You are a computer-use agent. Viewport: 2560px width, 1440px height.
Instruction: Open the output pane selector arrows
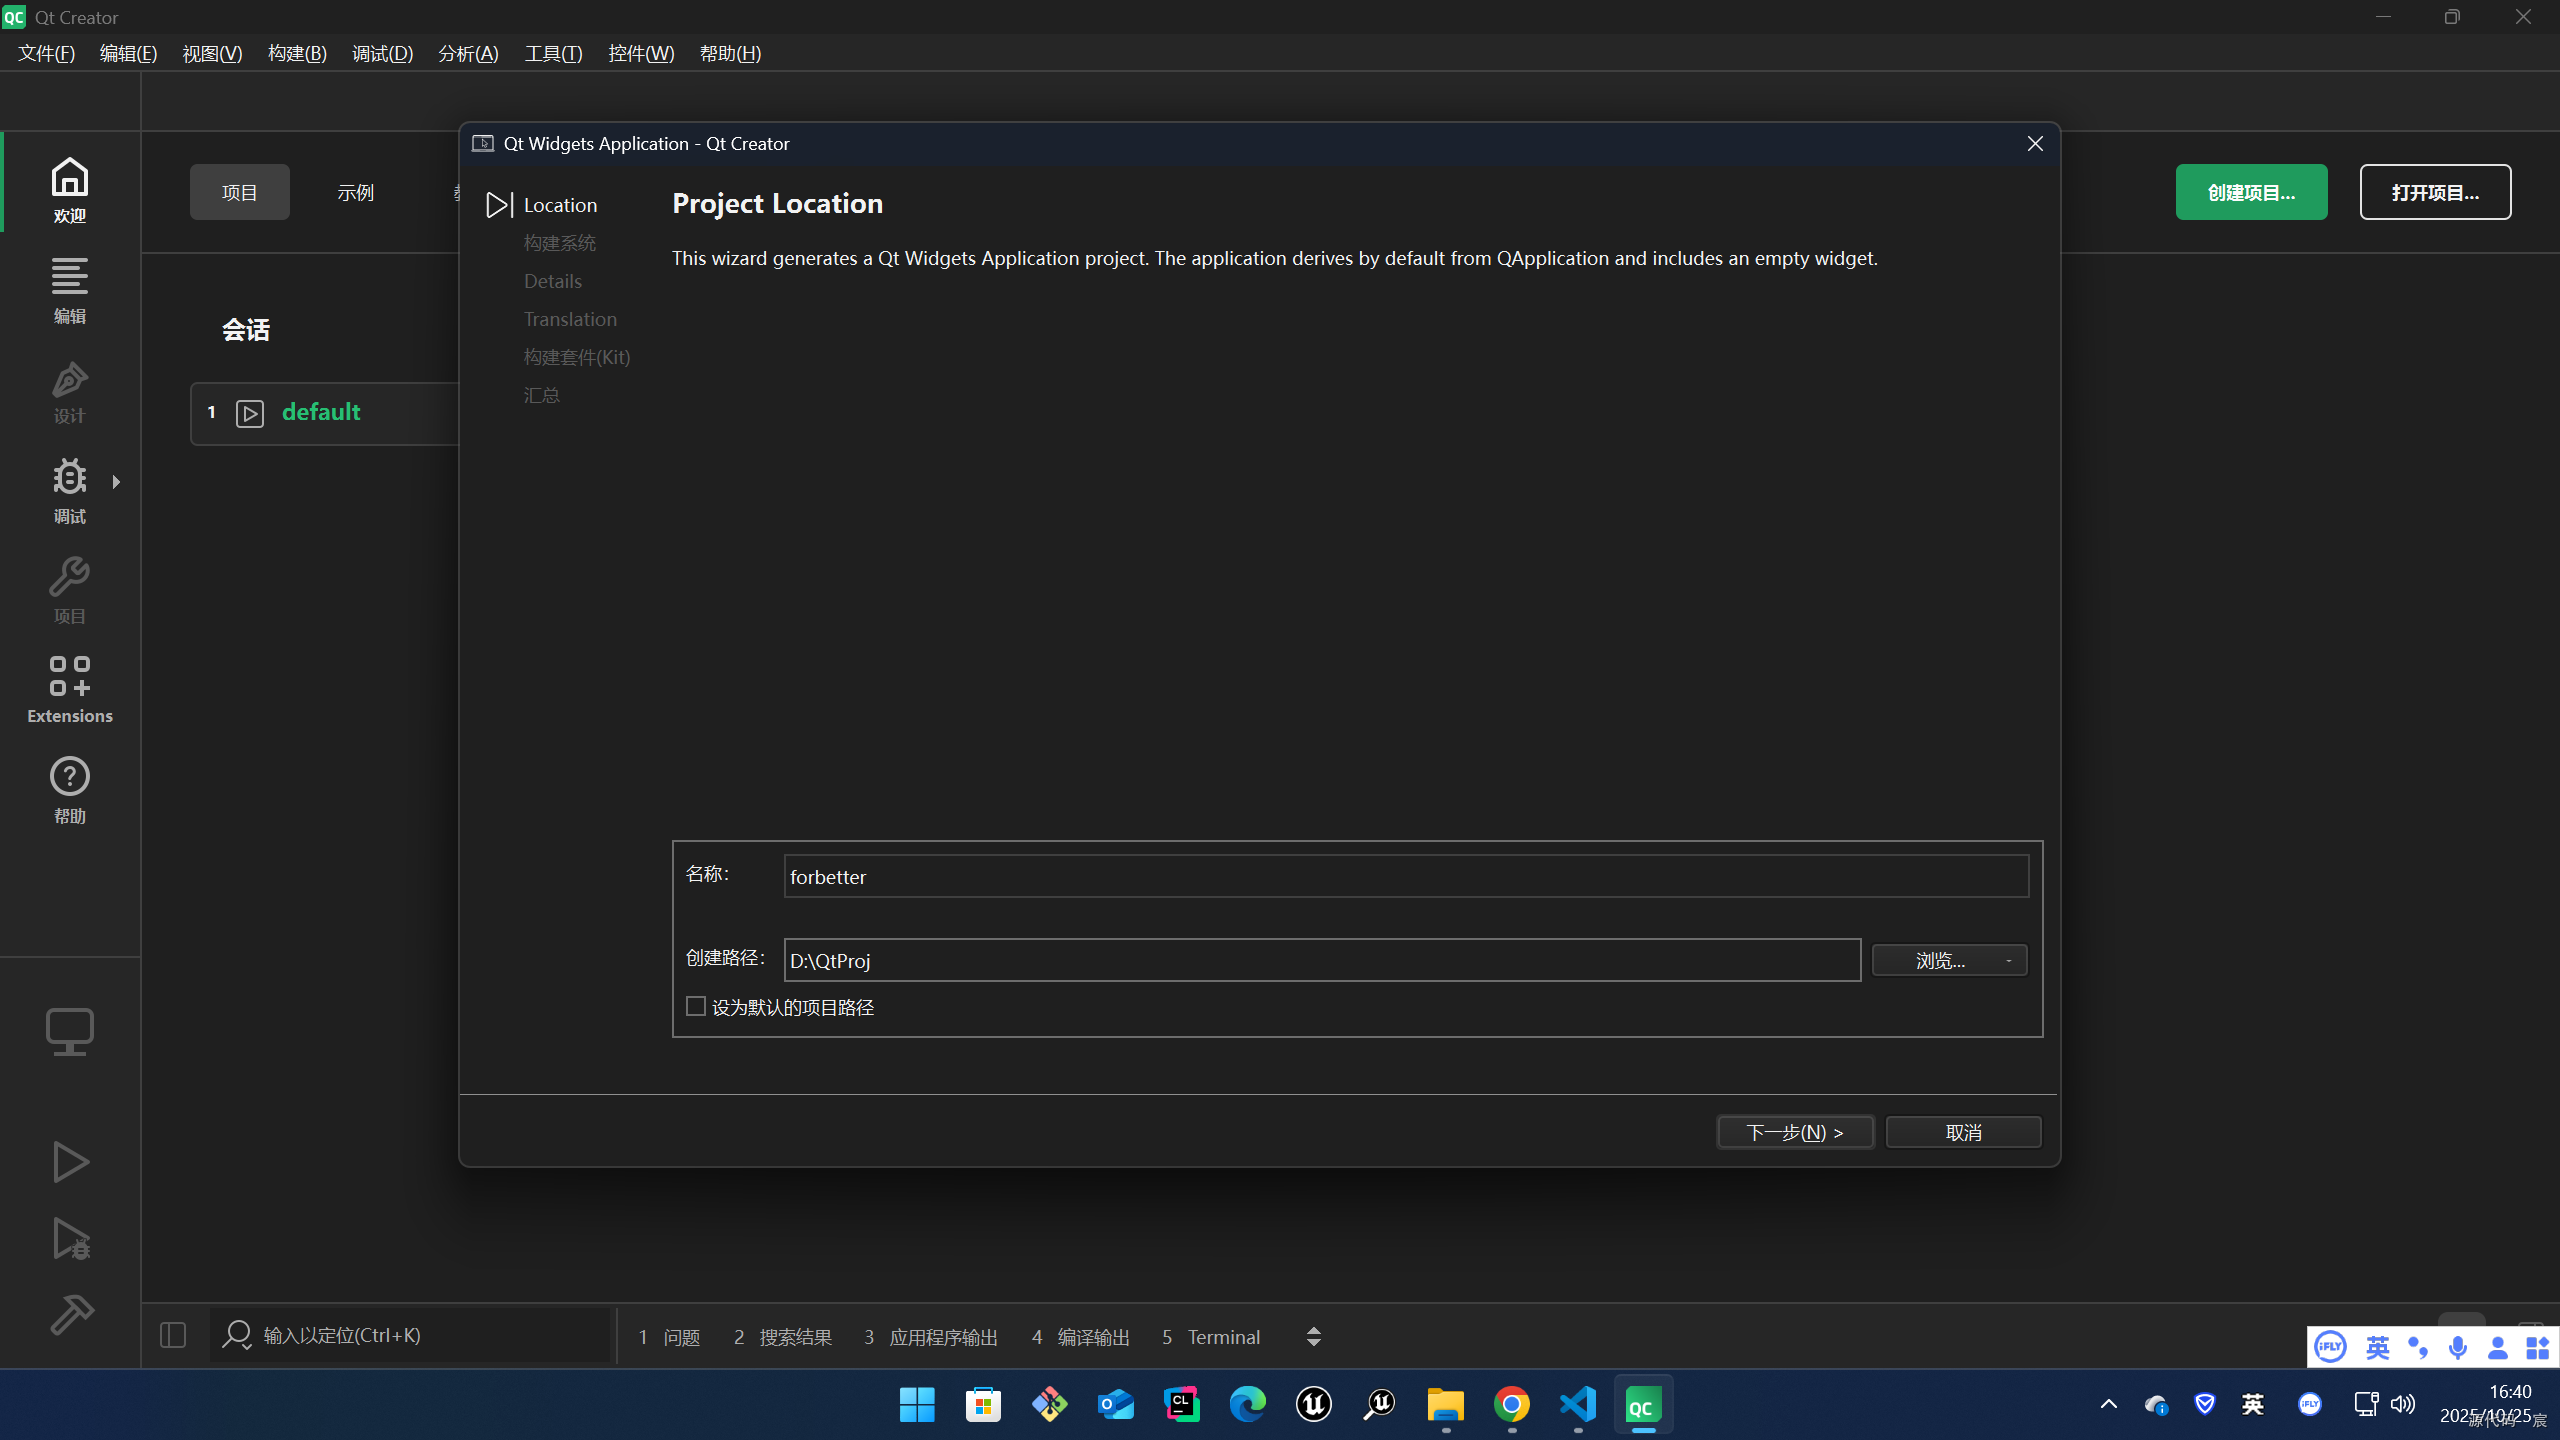tap(1313, 1337)
